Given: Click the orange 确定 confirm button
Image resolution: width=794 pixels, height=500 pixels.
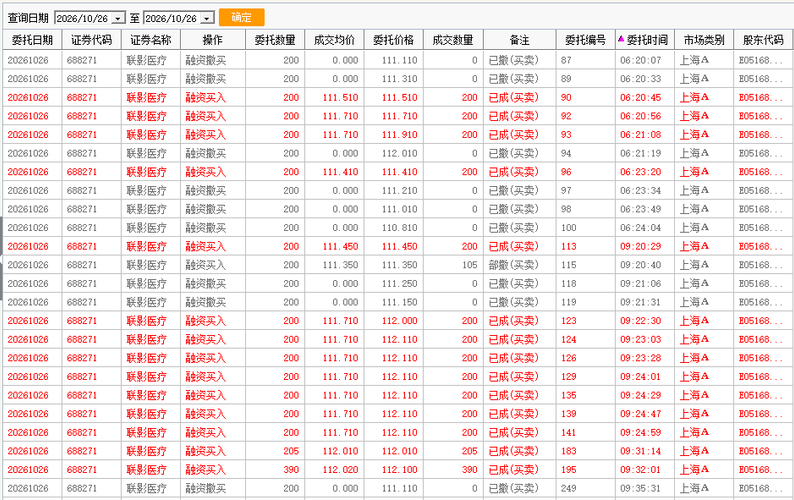Looking at the screenshot, I should (x=242, y=18).
